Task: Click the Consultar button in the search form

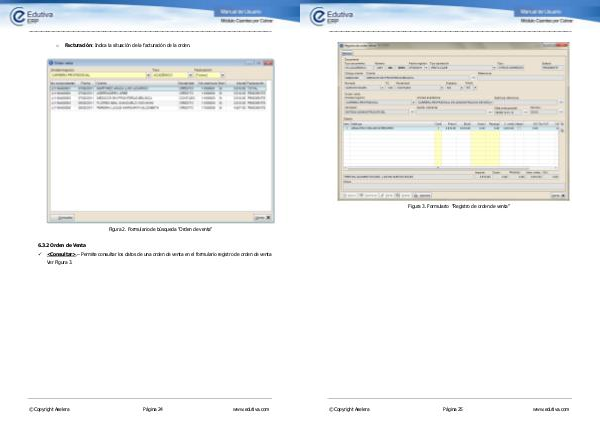Action: tap(61, 217)
